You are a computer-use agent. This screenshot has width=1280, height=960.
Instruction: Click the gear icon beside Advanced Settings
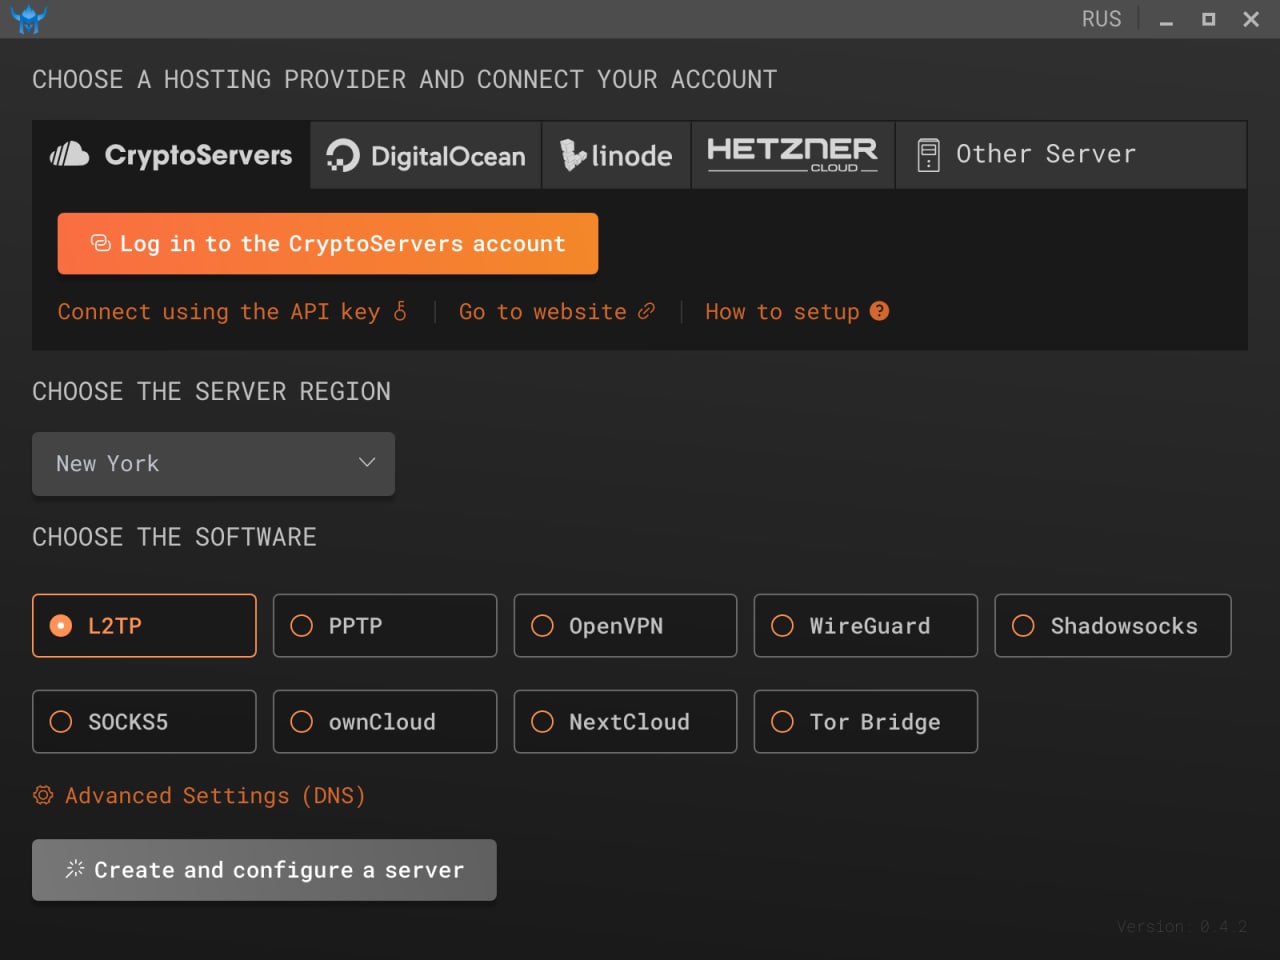click(x=43, y=795)
